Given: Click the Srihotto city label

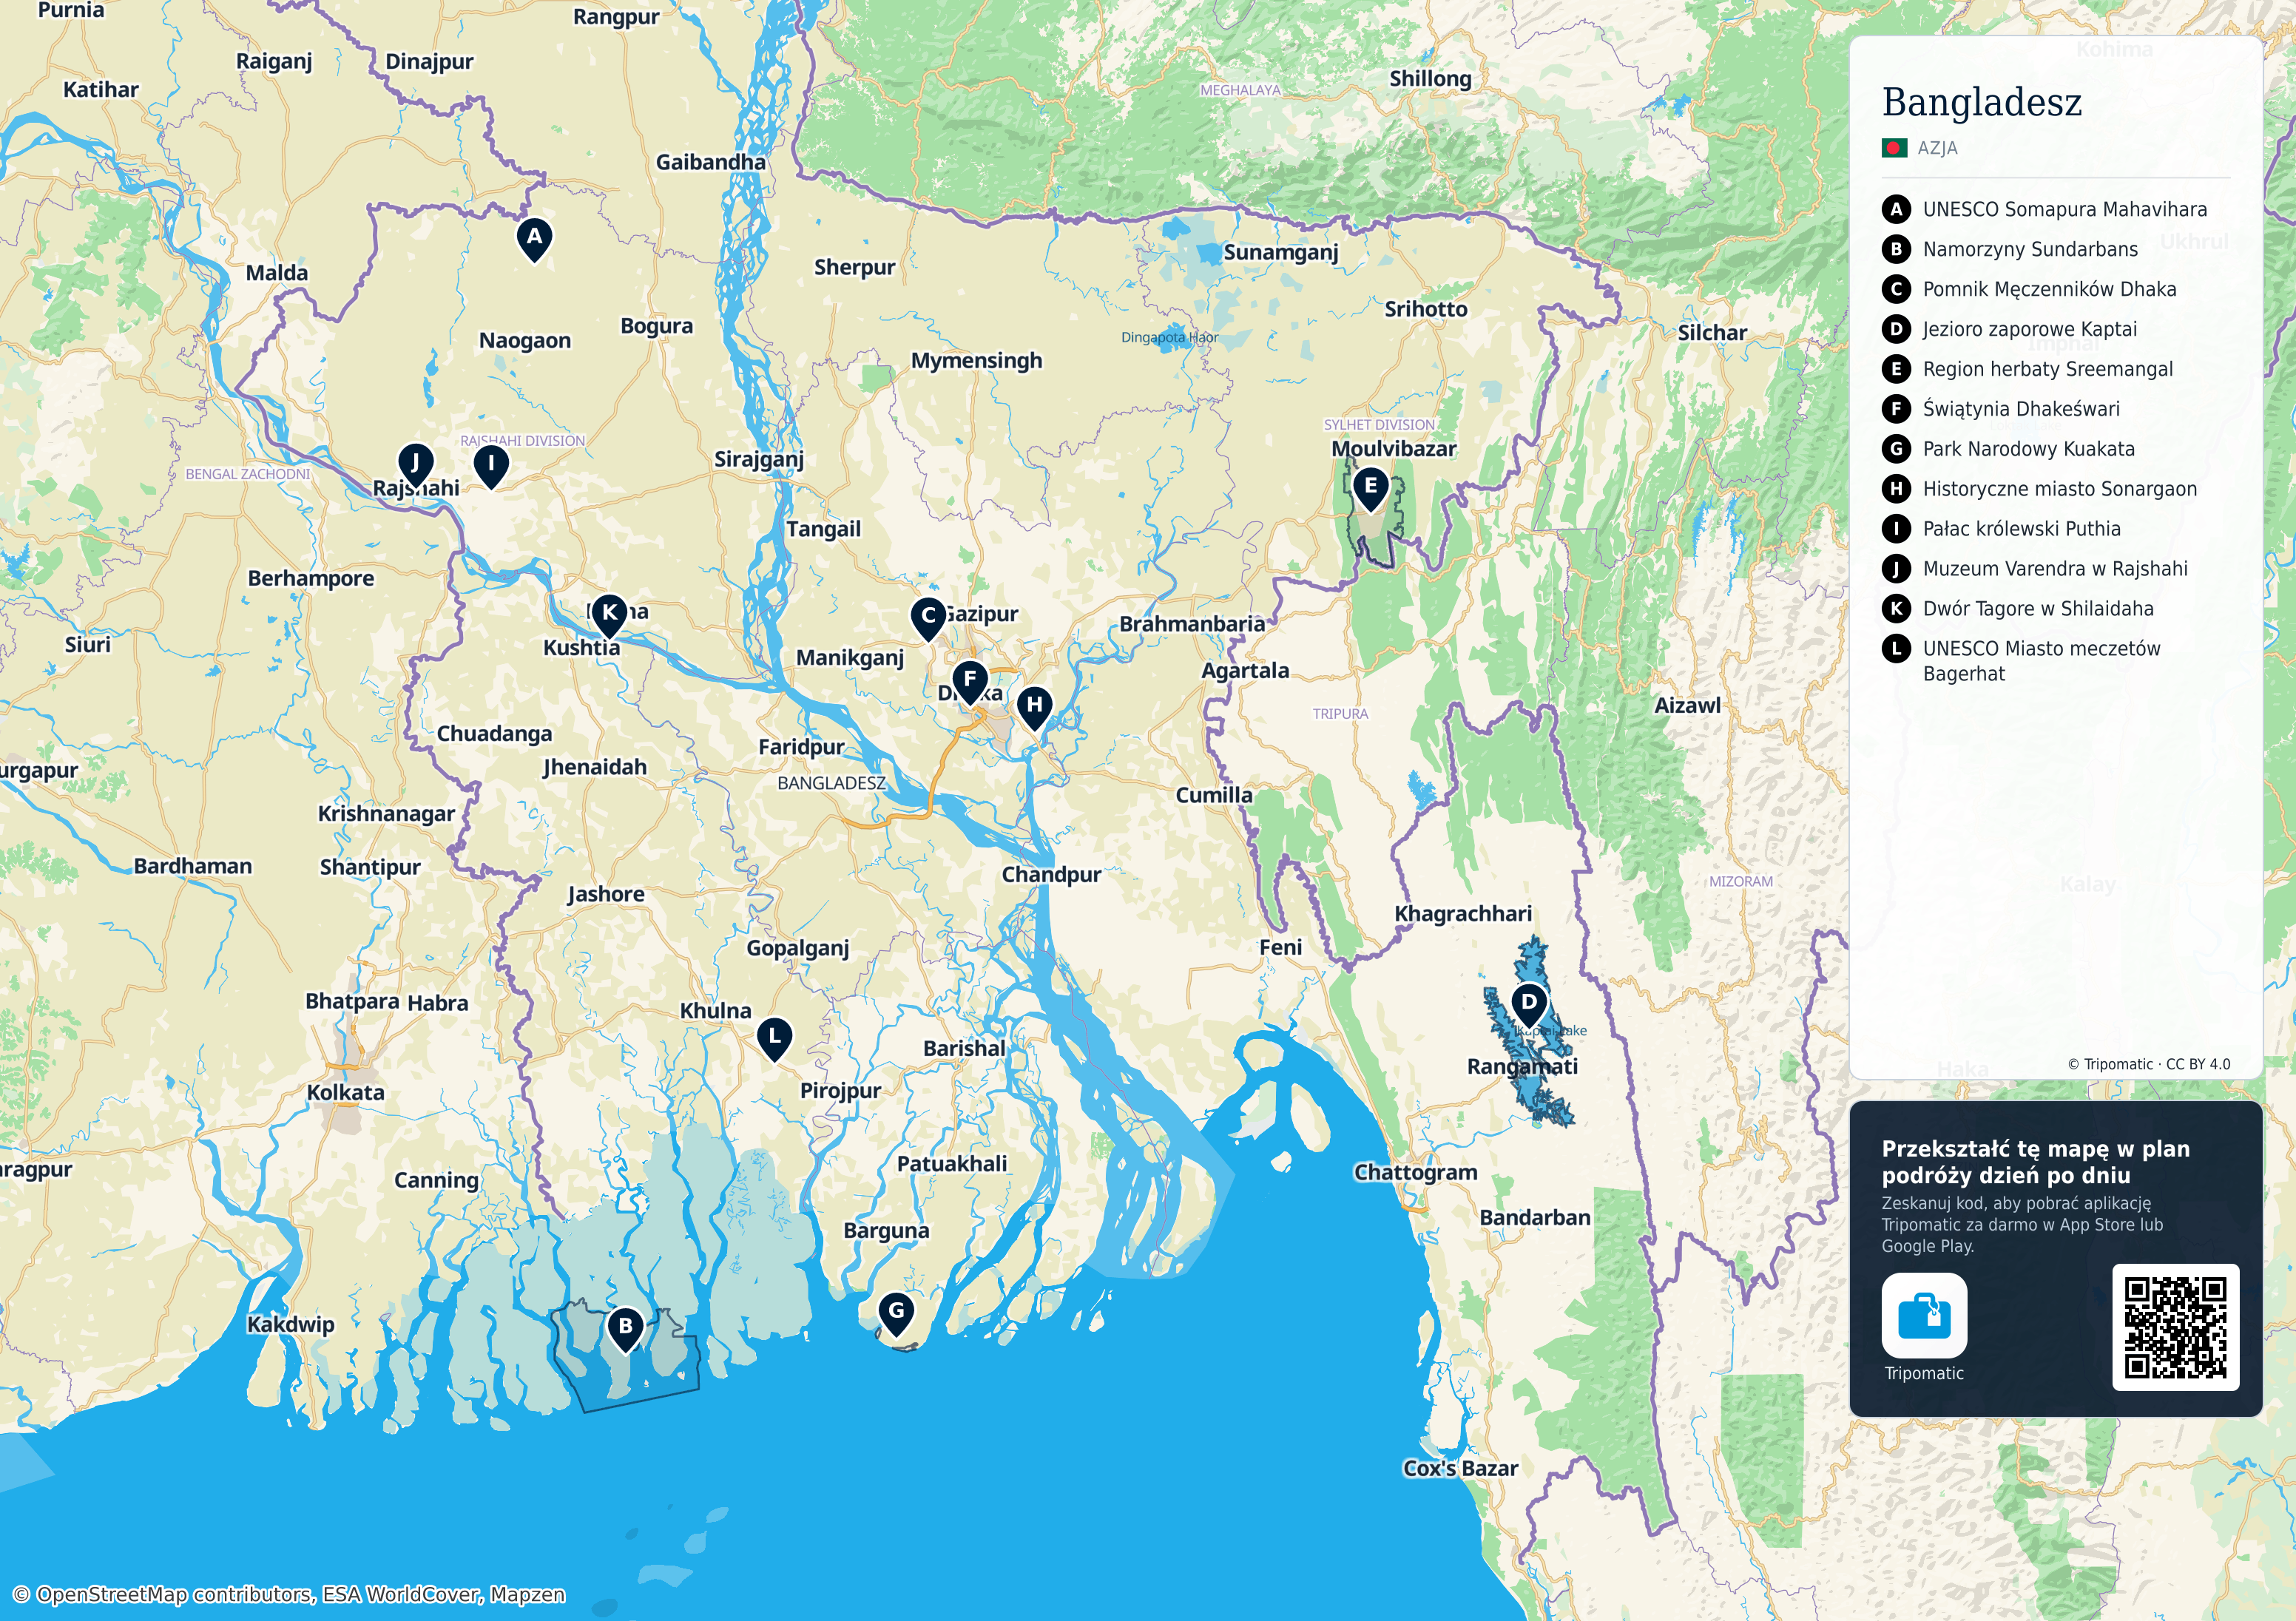Looking at the screenshot, I should pyautogui.click(x=1425, y=310).
